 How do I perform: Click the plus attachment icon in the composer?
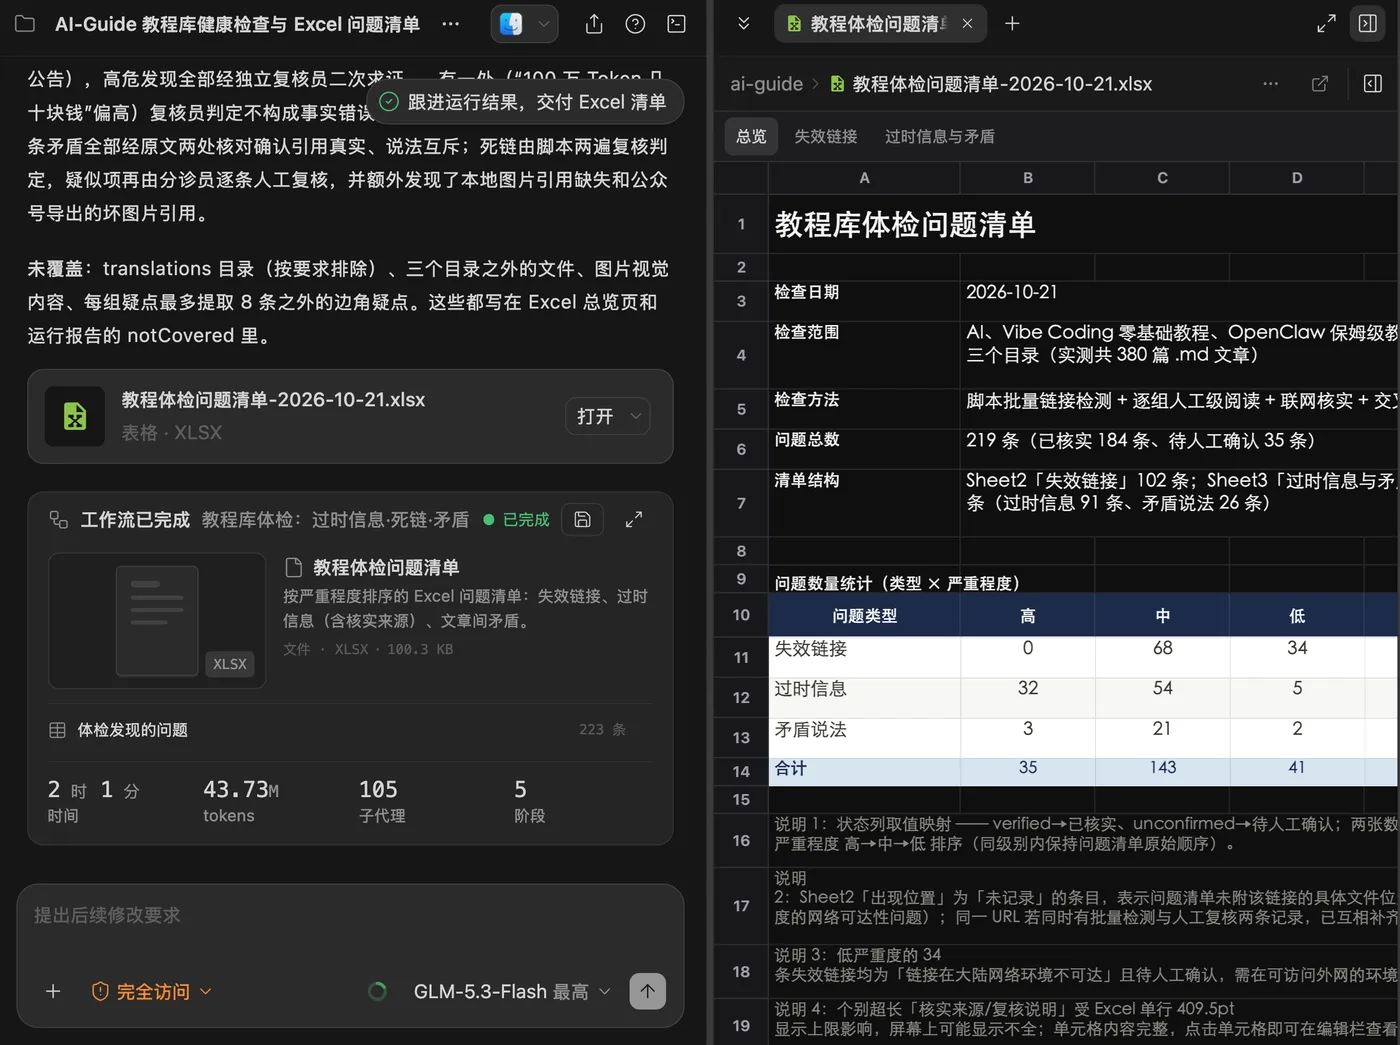(x=53, y=991)
